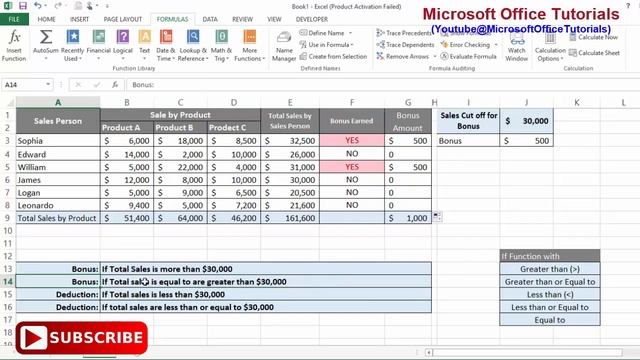Open the Auto Fill Options button

point(437,216)
